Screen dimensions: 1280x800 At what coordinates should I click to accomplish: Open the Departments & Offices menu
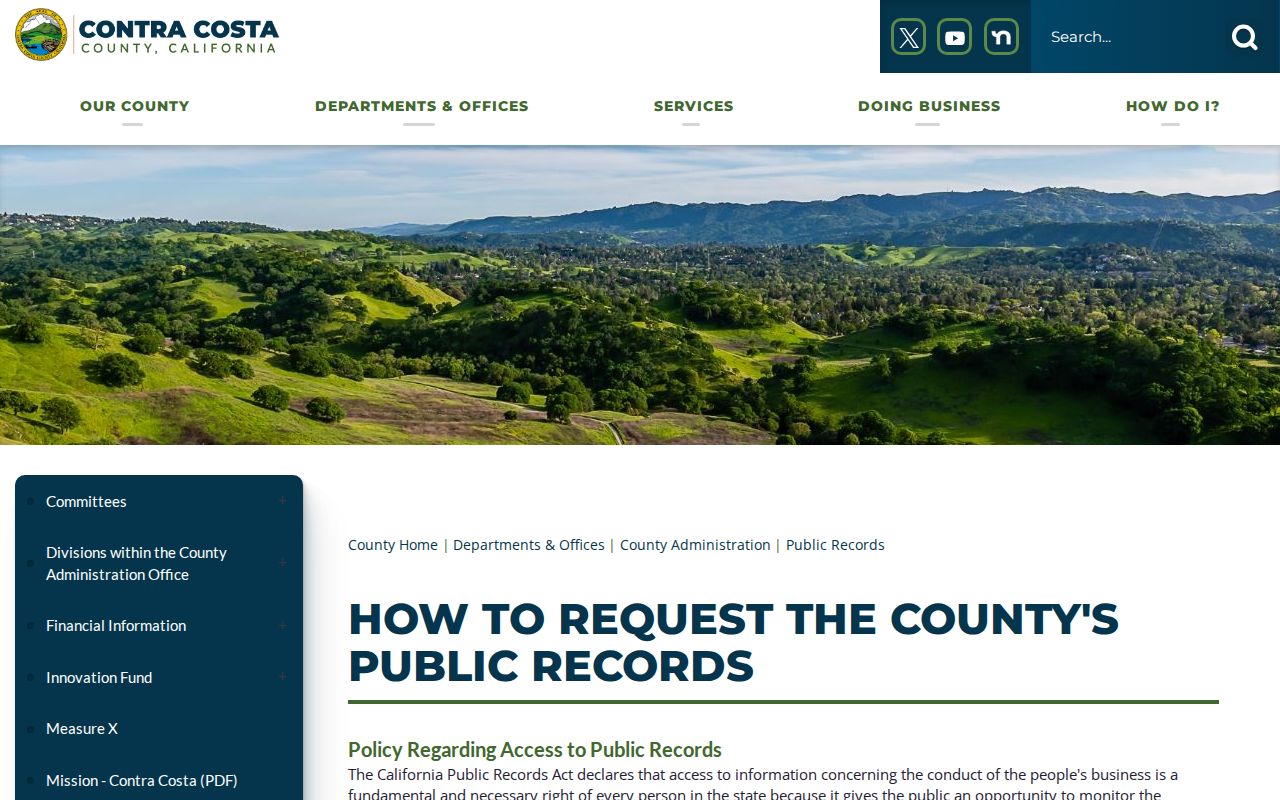(x=421, y=106)
